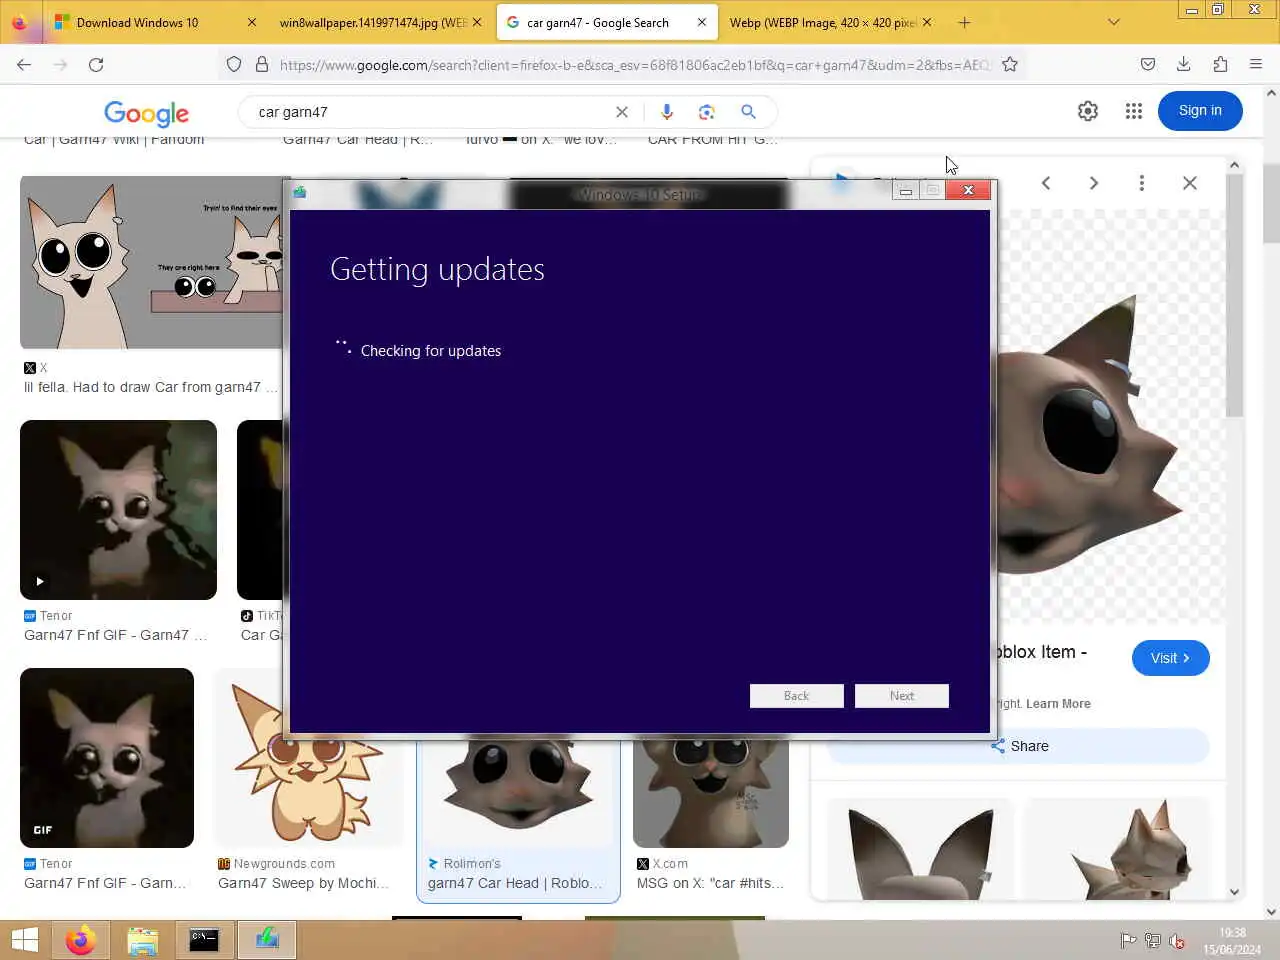1280x960 pixels.
Task: List all tabs dropdown arrow
Action: pos(1114,22)
